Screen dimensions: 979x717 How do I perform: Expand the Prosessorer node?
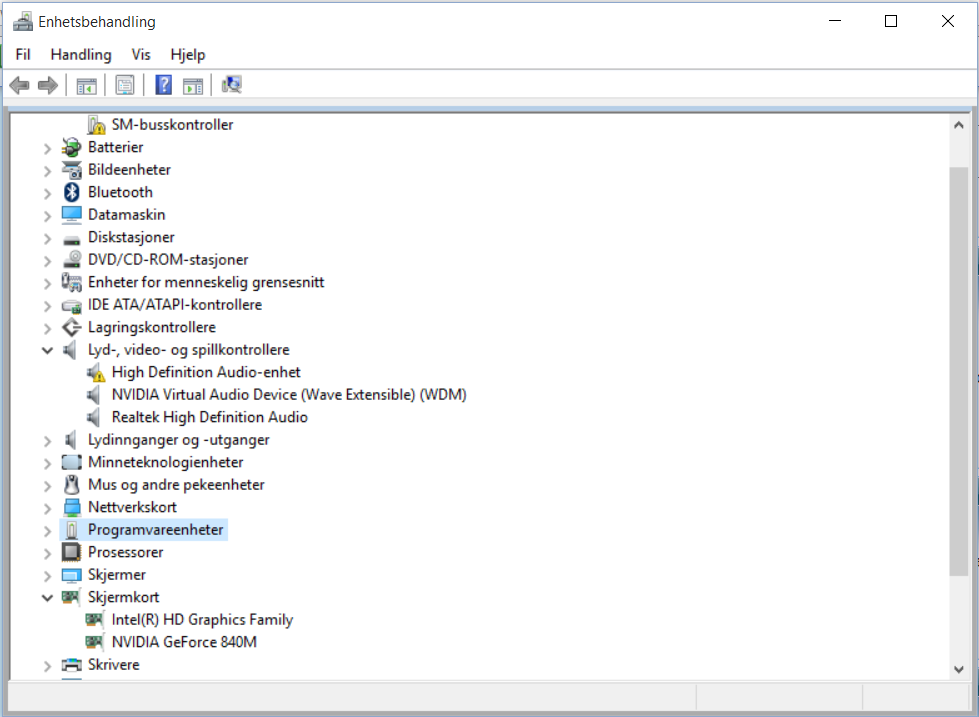(47, 553)
